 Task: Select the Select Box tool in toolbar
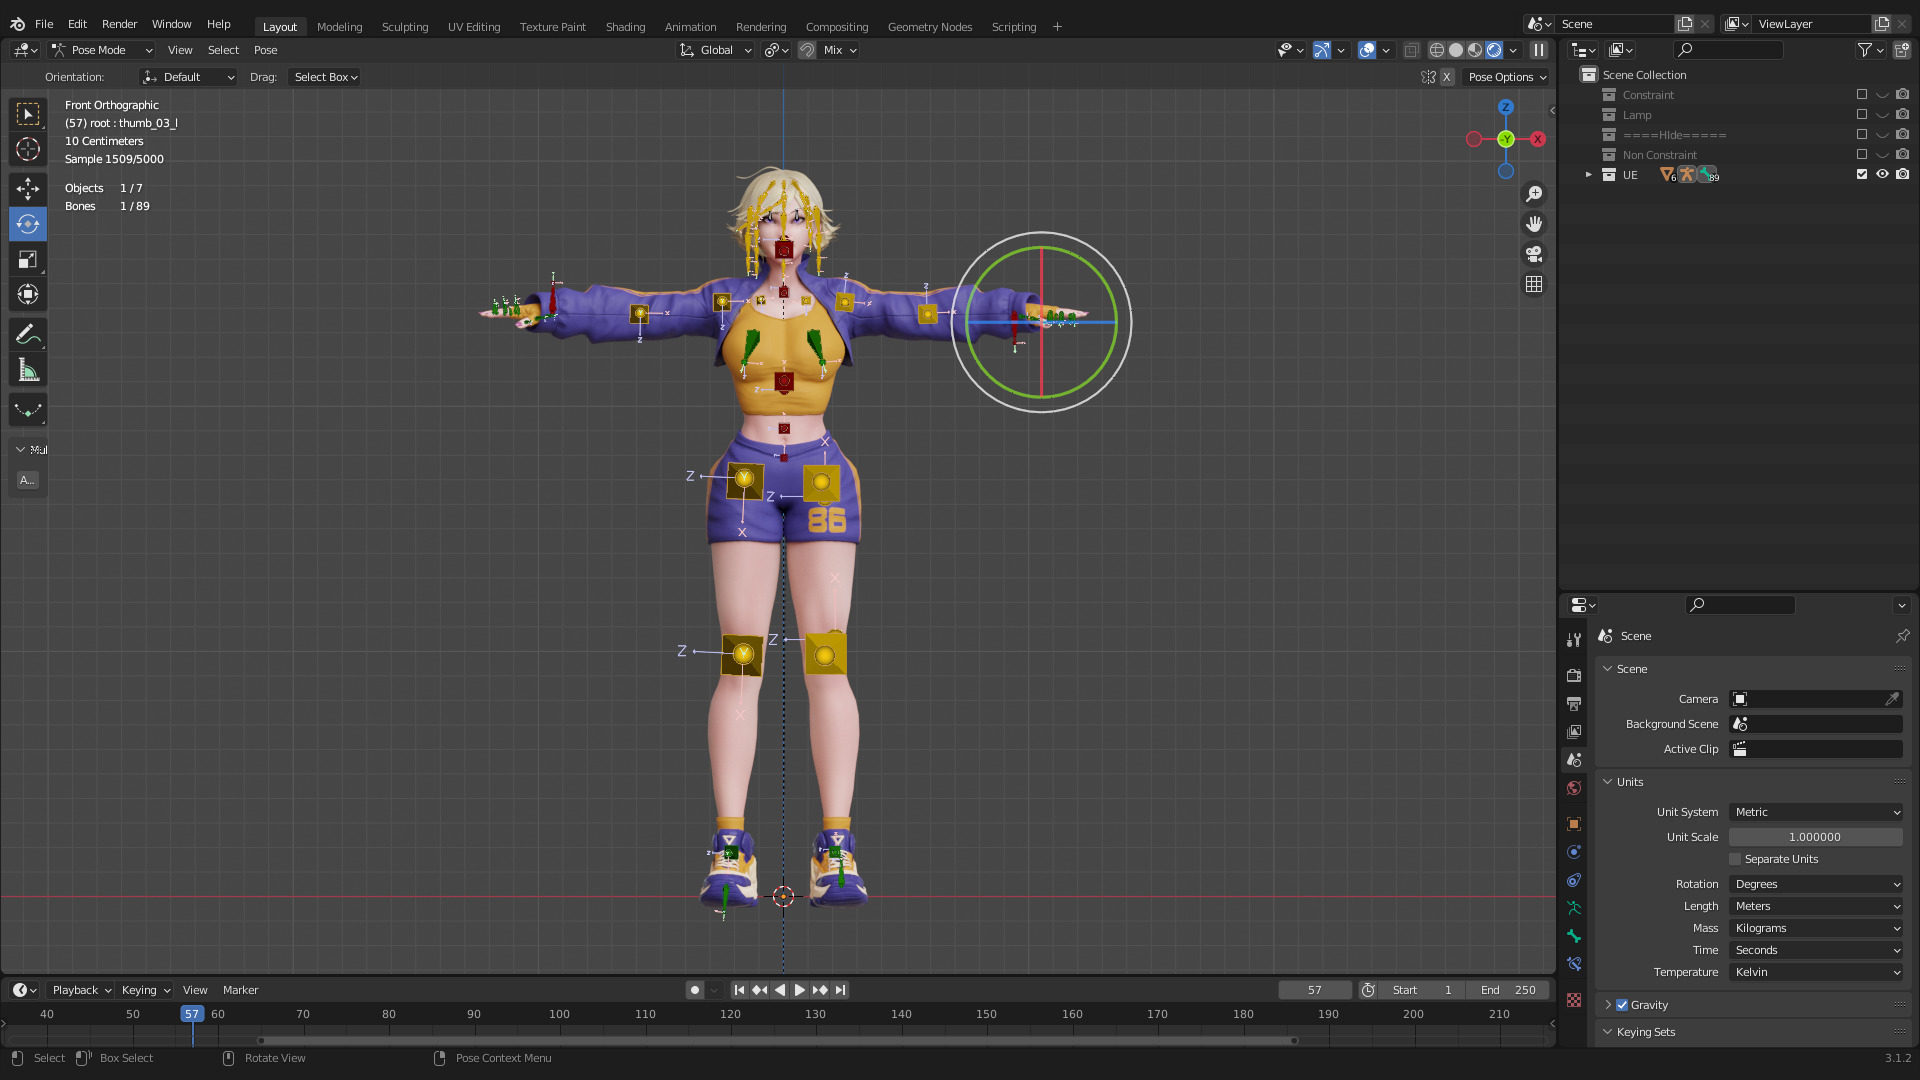(28, 114)
